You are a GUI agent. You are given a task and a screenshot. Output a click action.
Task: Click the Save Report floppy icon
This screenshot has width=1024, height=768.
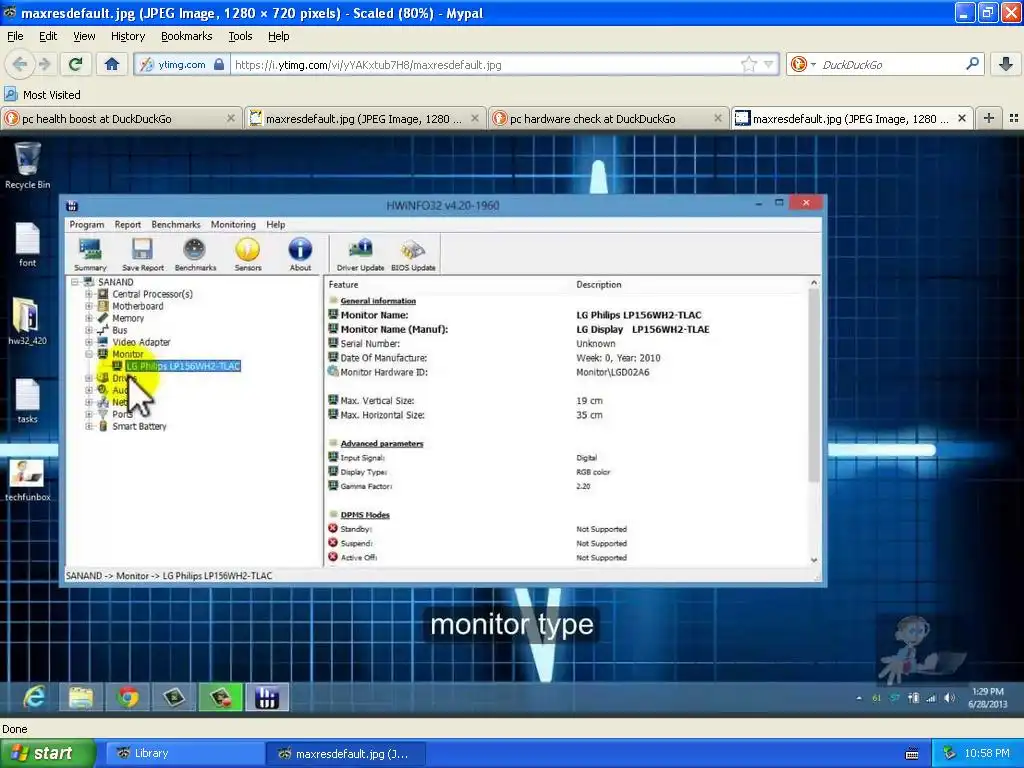tap(142, 255)
